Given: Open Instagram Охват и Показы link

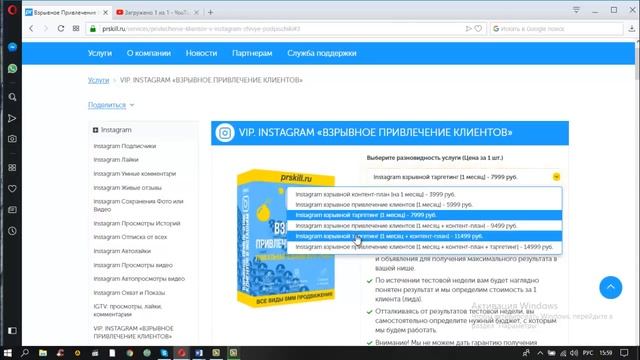Looking at the screenshot, I should 129,293.
